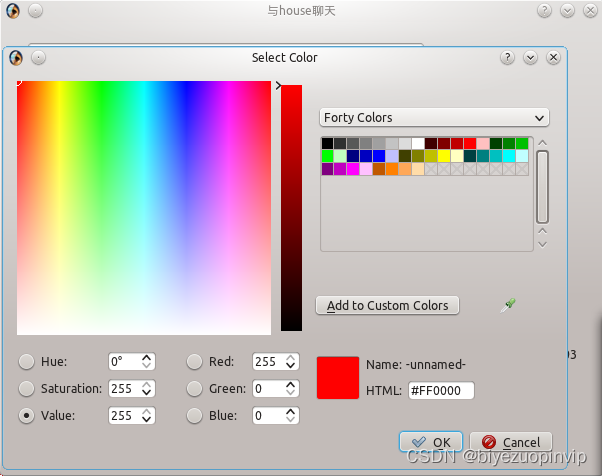The image size is (602, 476).
Task: Increase the Hue value with up arrow
Action: pos(146,357)
